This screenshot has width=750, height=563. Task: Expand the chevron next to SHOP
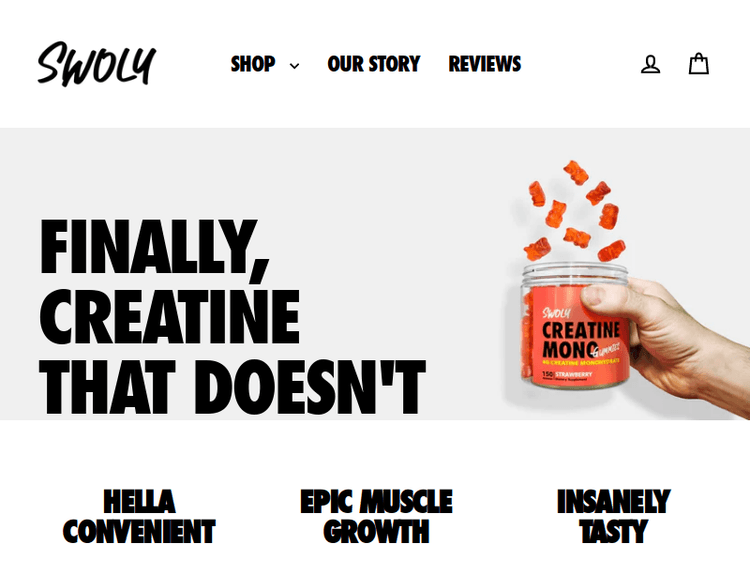(x=295, y=66)
